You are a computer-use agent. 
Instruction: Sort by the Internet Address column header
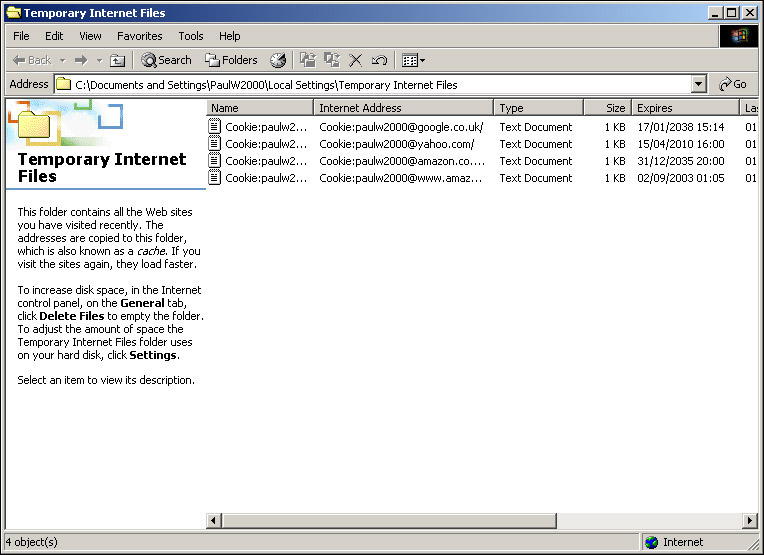pyautogui.click(x=403, y=108)
